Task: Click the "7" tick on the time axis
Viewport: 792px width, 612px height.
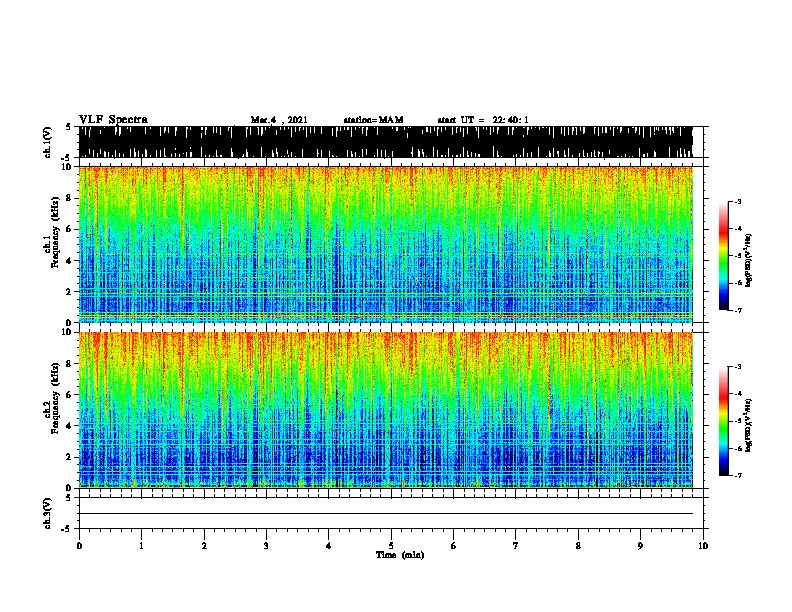Action: pyautogui.click(x=516, y=545)
